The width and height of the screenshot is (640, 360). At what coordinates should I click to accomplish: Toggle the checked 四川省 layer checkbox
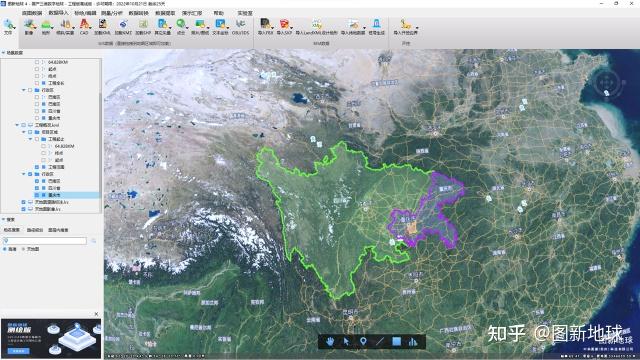(x=37, y=188)
